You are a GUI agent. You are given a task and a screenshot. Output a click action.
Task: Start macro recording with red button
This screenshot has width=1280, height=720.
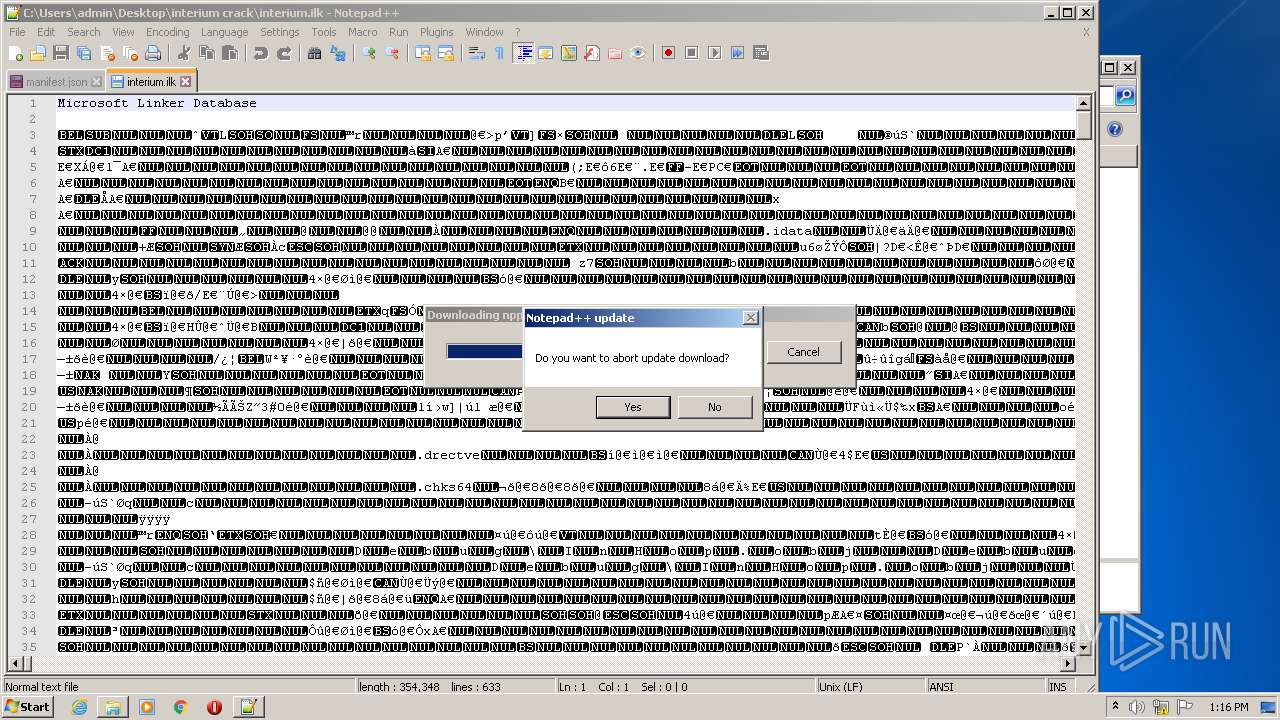668,53
